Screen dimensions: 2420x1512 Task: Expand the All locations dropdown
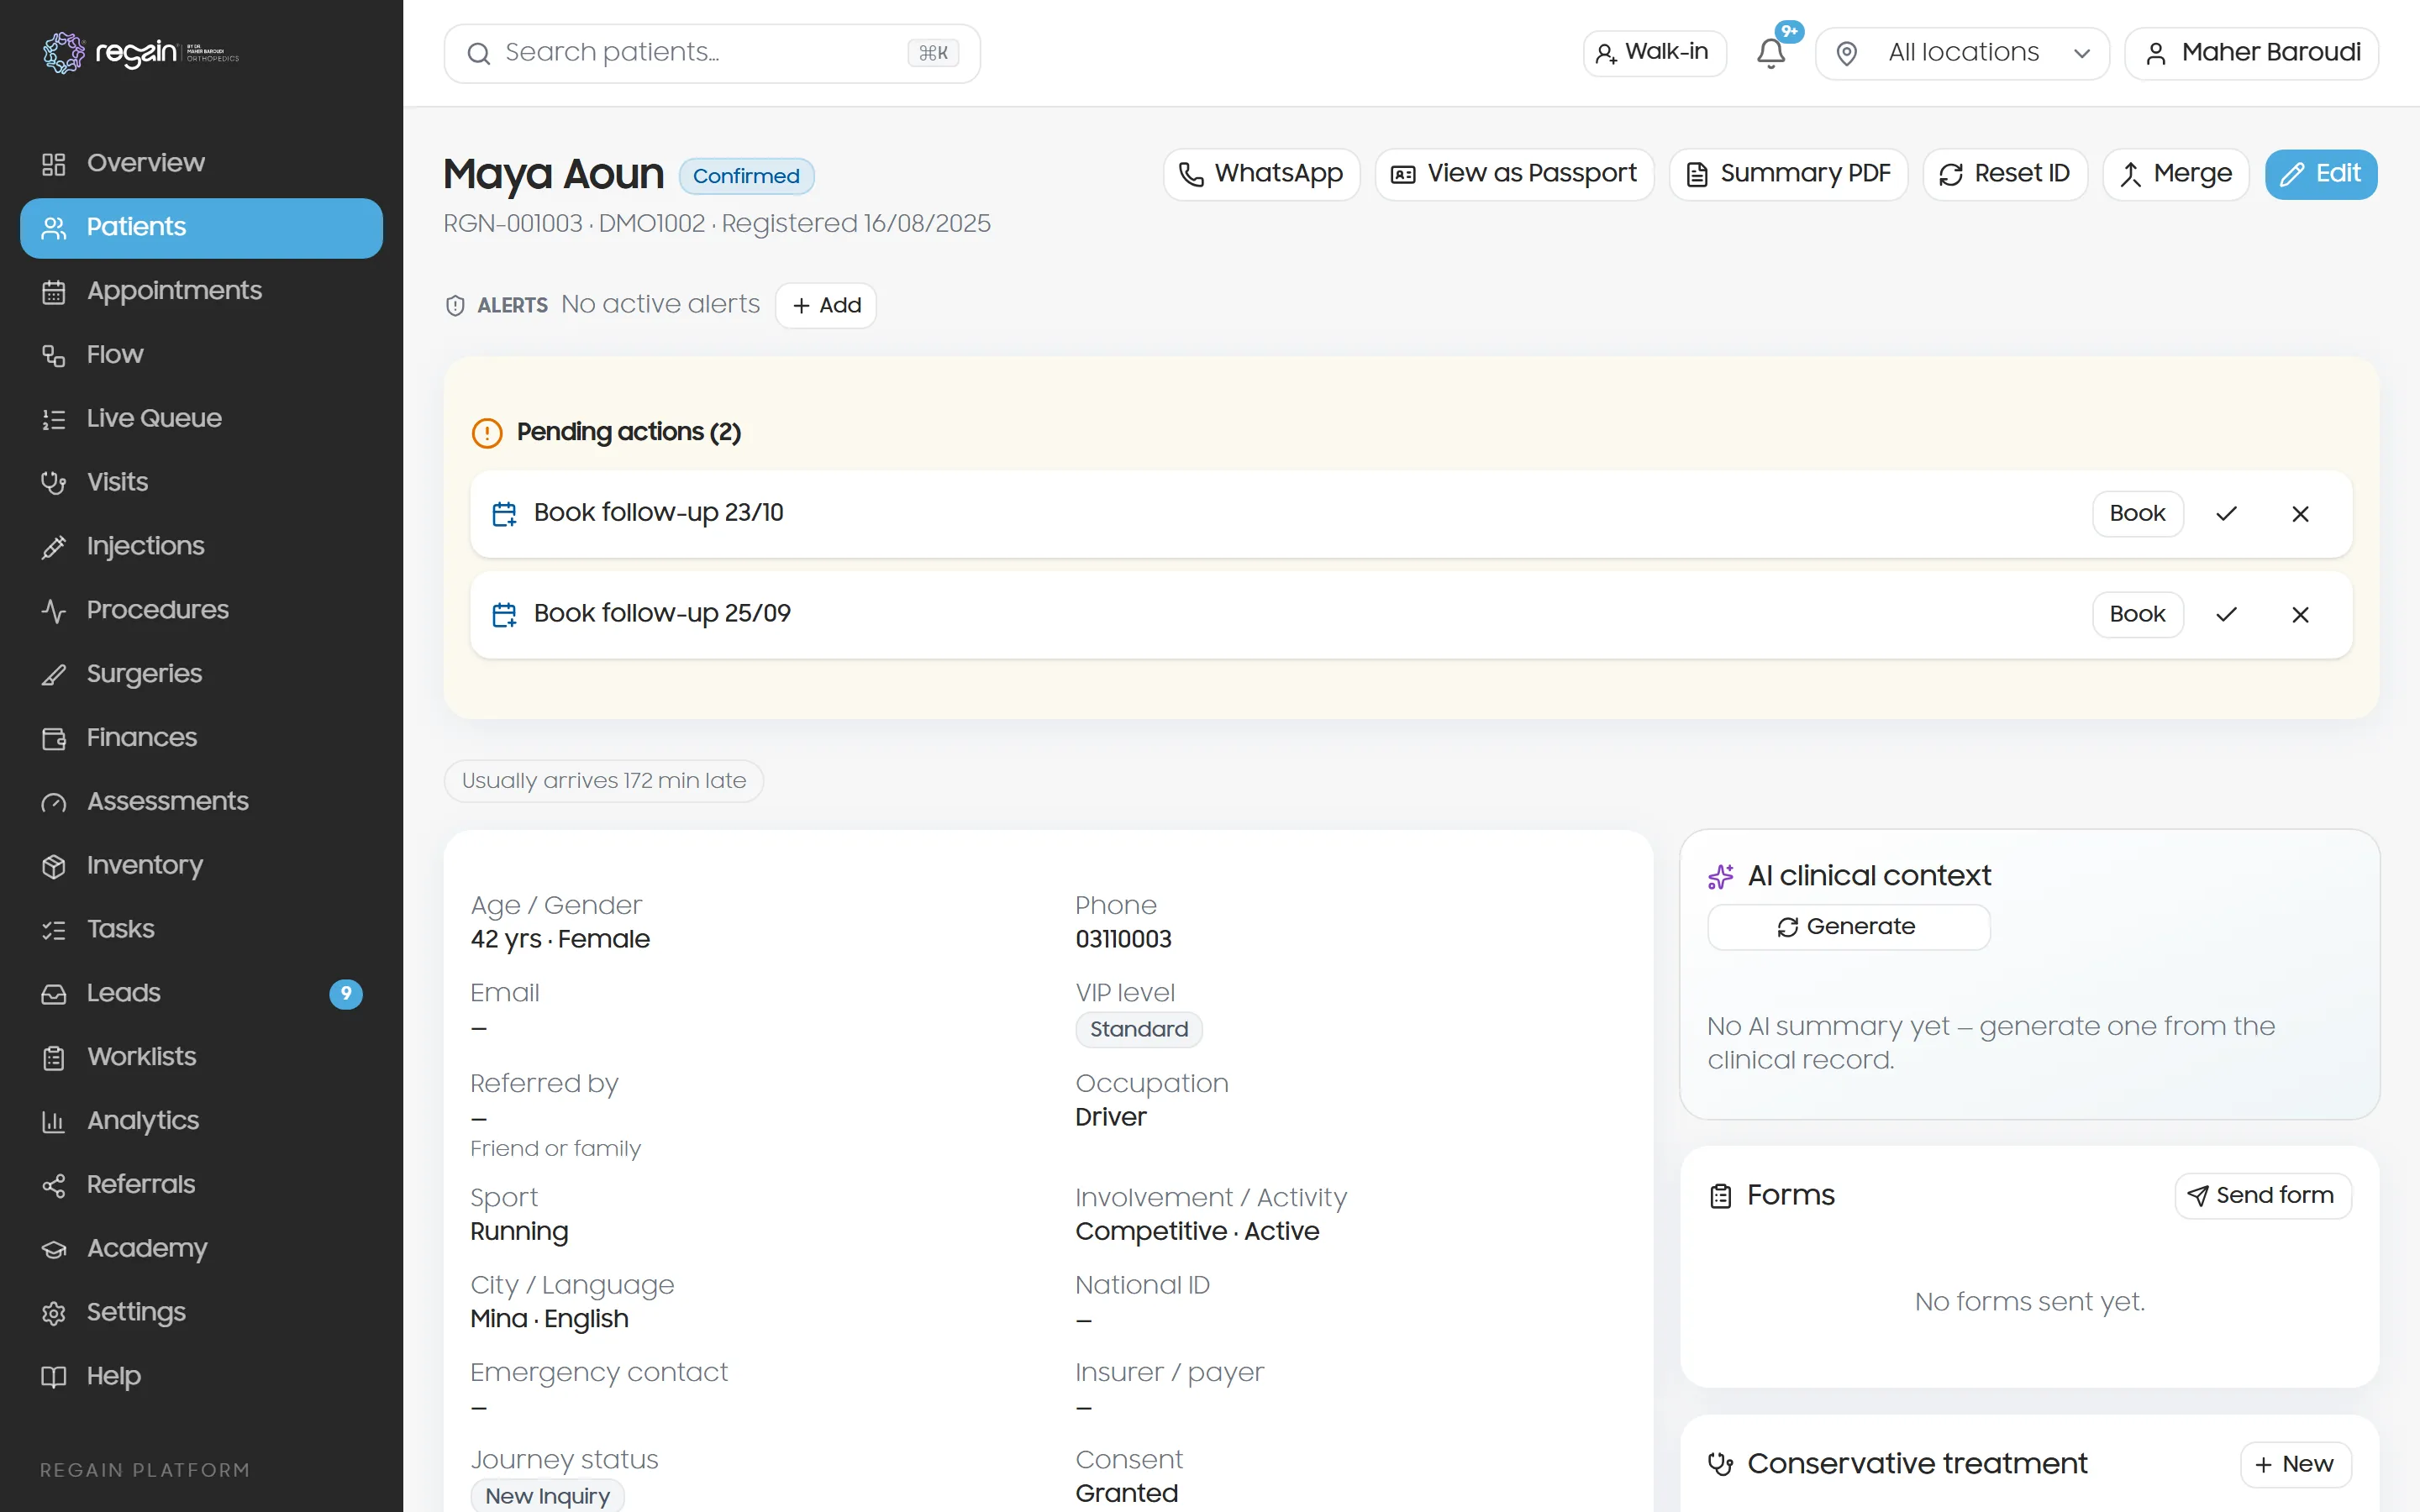(x=1962, y=53)
